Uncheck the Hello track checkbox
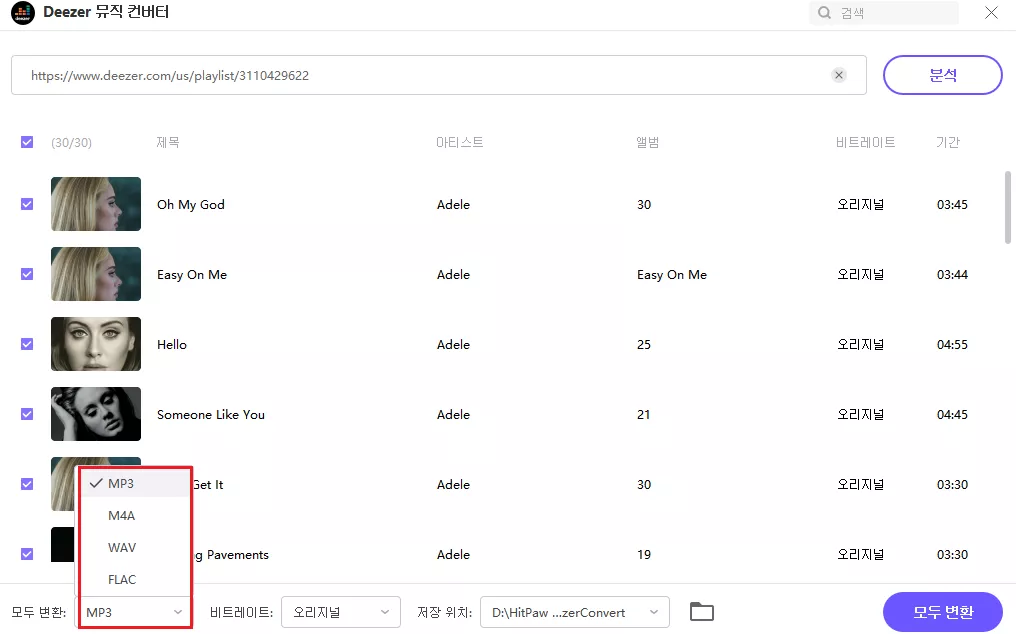Image resolution: width=1016 pixels, height=634 pixels. (x=27, y=344)
